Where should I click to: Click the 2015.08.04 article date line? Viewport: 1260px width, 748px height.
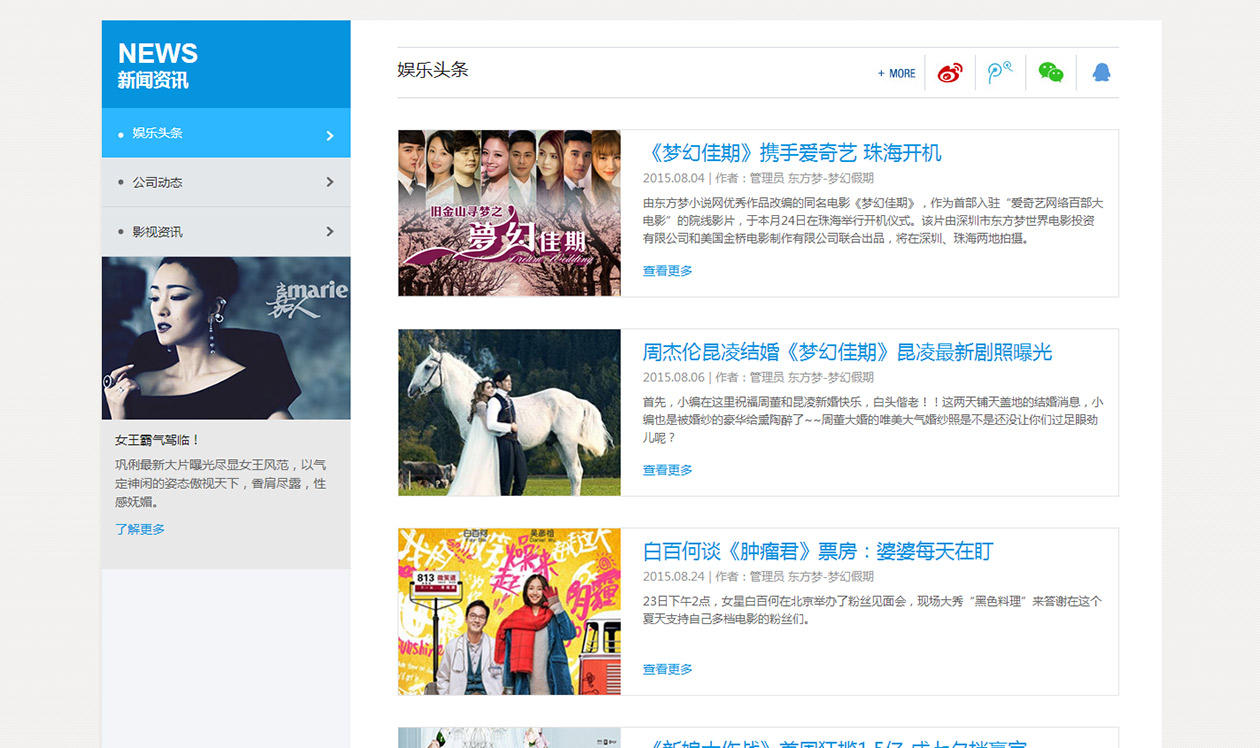pyautogui.click(x=758, y=178)
